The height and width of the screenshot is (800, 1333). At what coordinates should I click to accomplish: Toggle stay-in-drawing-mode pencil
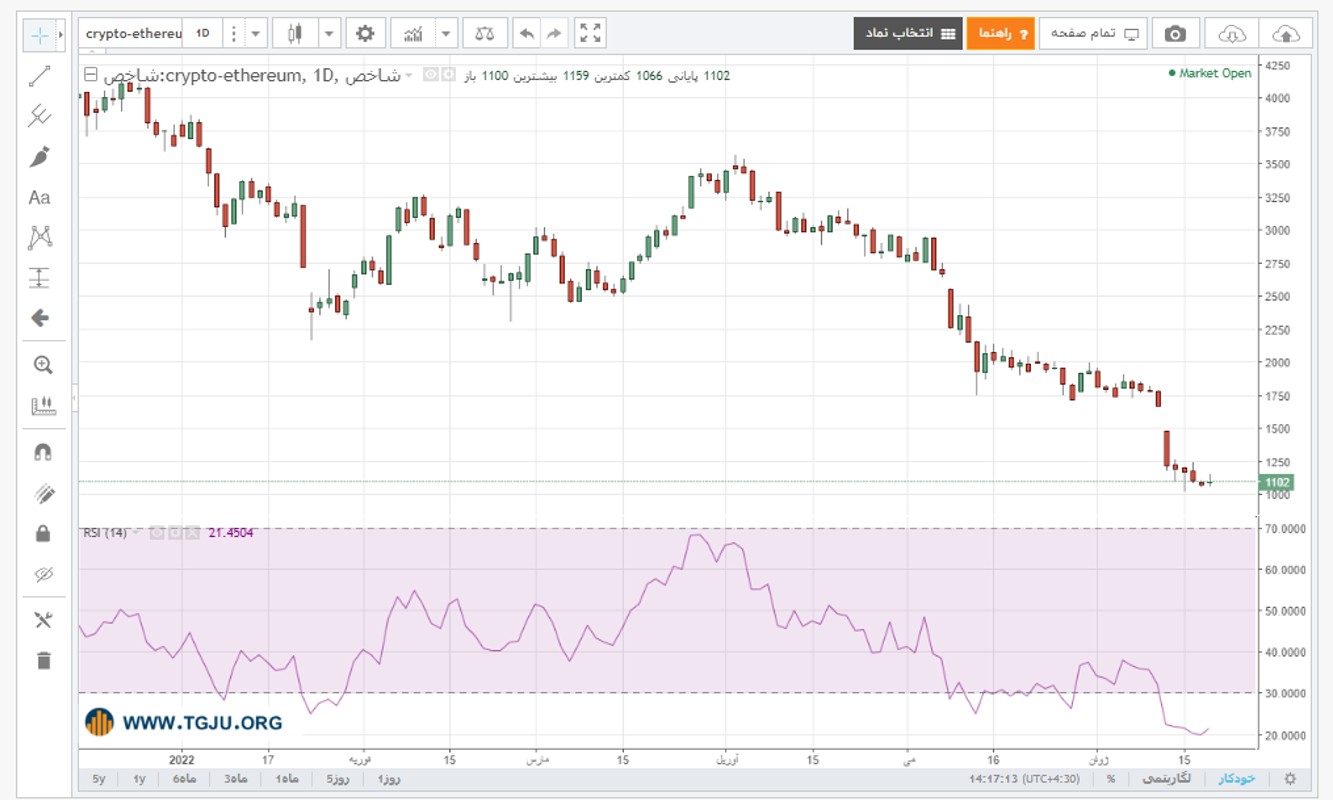[43, 493]
